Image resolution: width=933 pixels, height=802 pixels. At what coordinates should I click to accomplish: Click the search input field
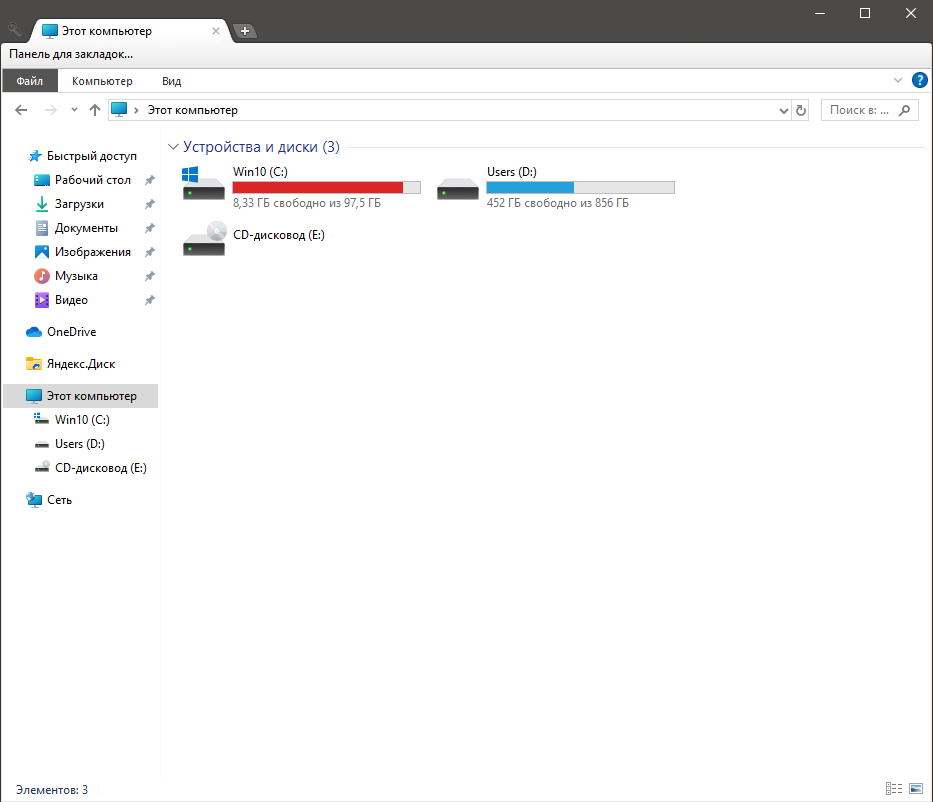point(860,110)
